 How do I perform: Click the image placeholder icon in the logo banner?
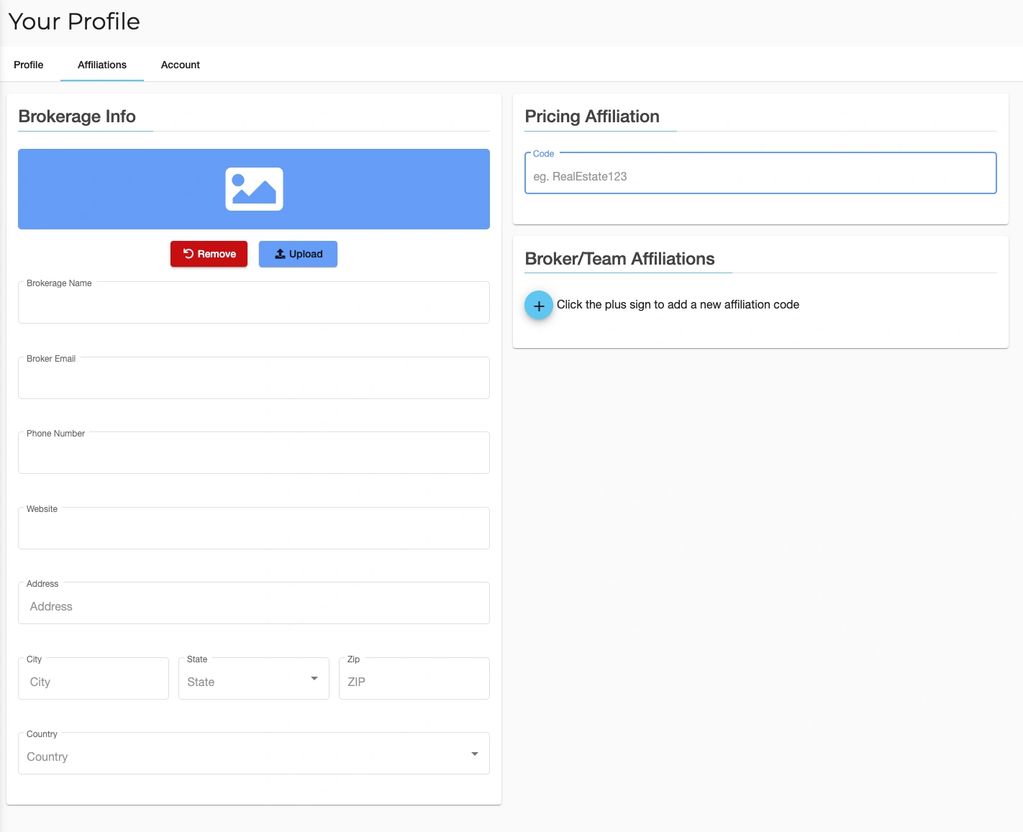254,189
